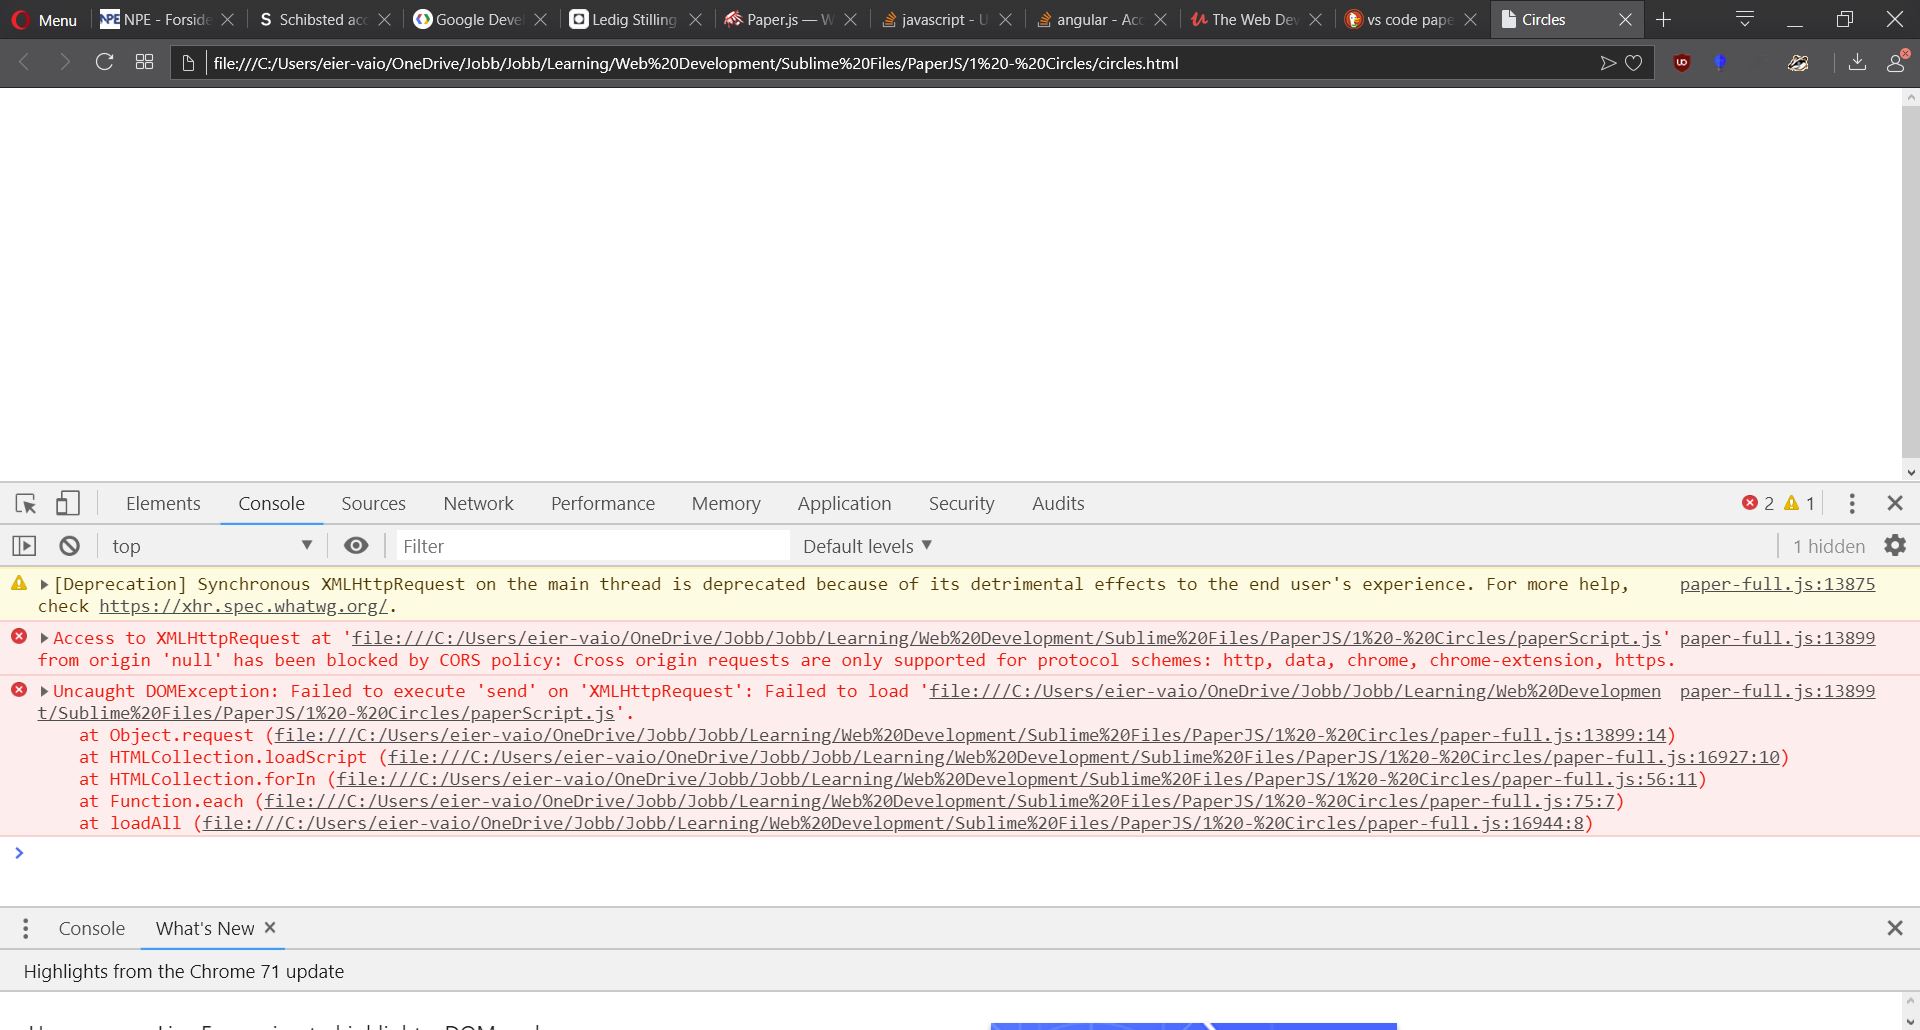This screenshot has height=1030, width=1920.
Task: Show the console sidebar
Action: coord(24,546)
